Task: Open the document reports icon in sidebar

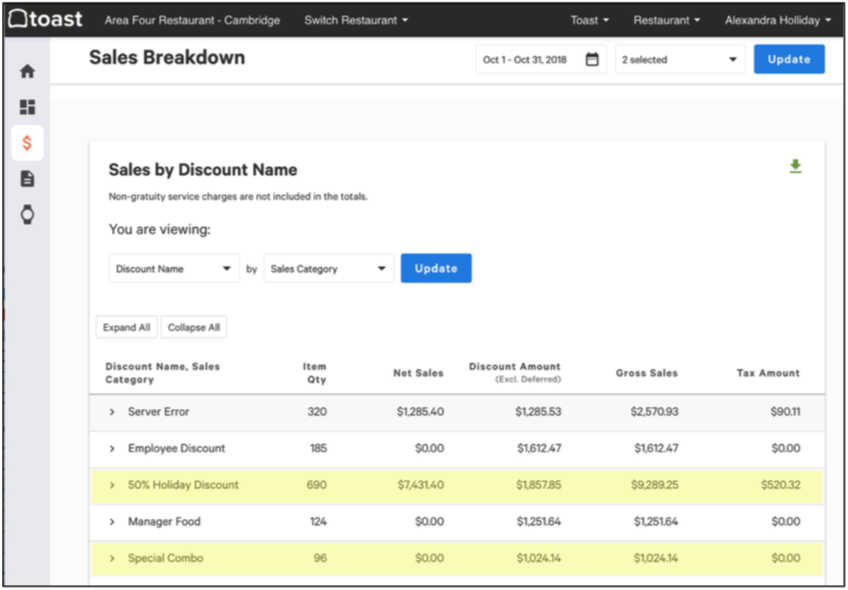Action: [x=27, y=179]
